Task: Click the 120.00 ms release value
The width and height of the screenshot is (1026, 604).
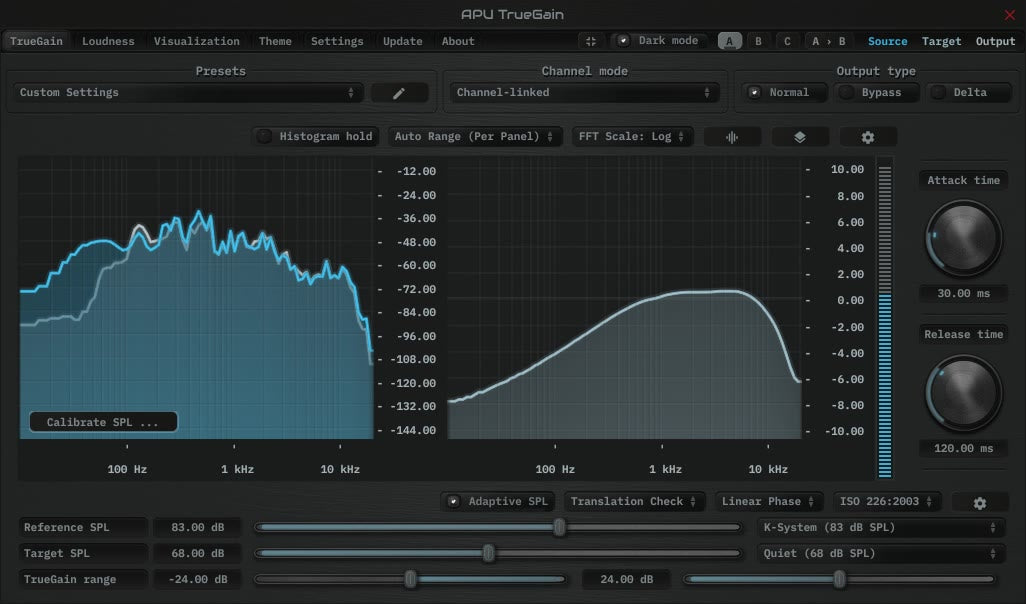Action: pos(963,448)
